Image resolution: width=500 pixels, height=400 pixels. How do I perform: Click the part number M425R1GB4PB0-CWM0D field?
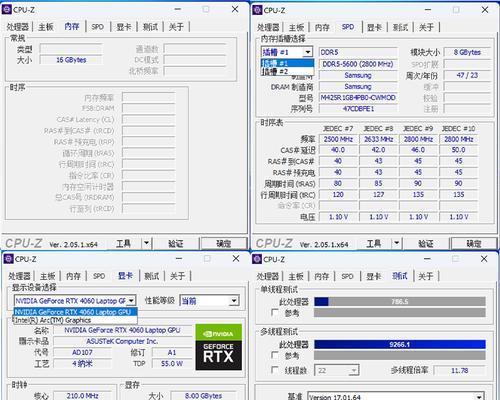tap(358, 98)
